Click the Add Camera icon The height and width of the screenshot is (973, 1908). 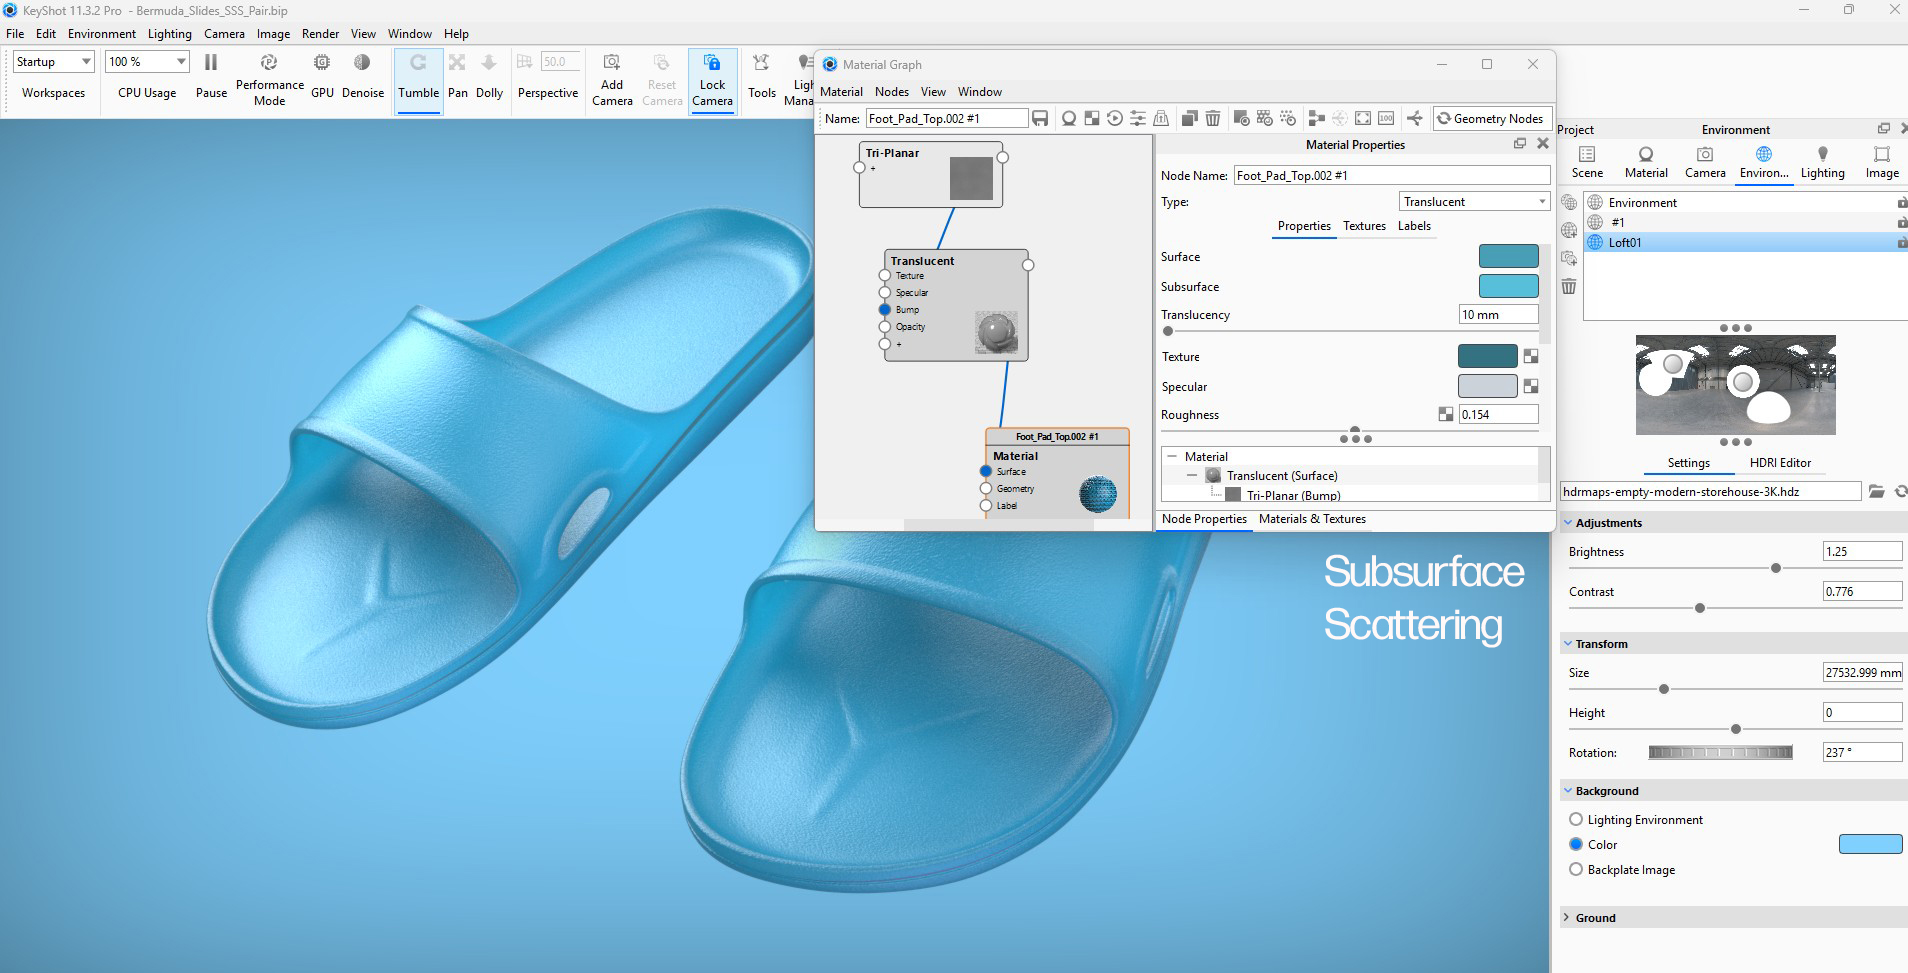tap(612, 63)
